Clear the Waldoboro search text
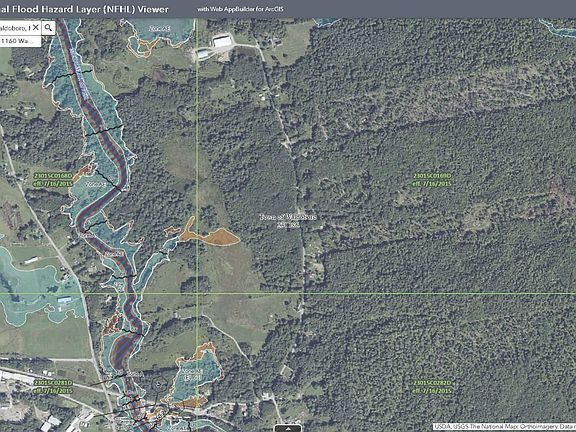The height and width of the screenshot is (432, 576). pos(36,28)
